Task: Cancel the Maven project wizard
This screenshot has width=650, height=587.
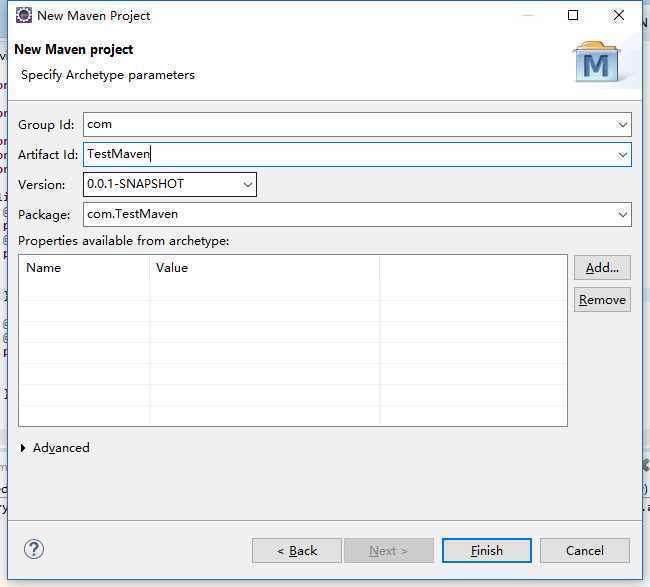Action: tap(585, 551)
